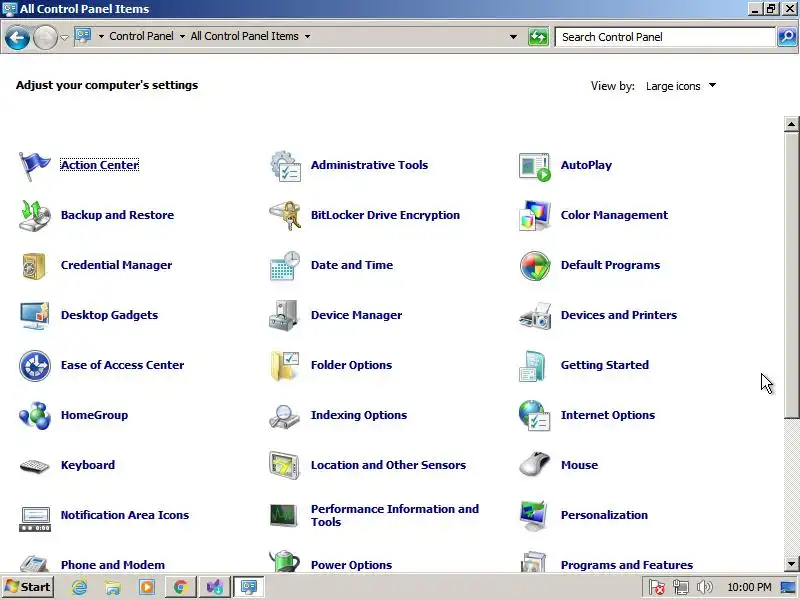Click the Forward navigation button
The width and height of the screenshot is (800, 600).
click(45, 37)
